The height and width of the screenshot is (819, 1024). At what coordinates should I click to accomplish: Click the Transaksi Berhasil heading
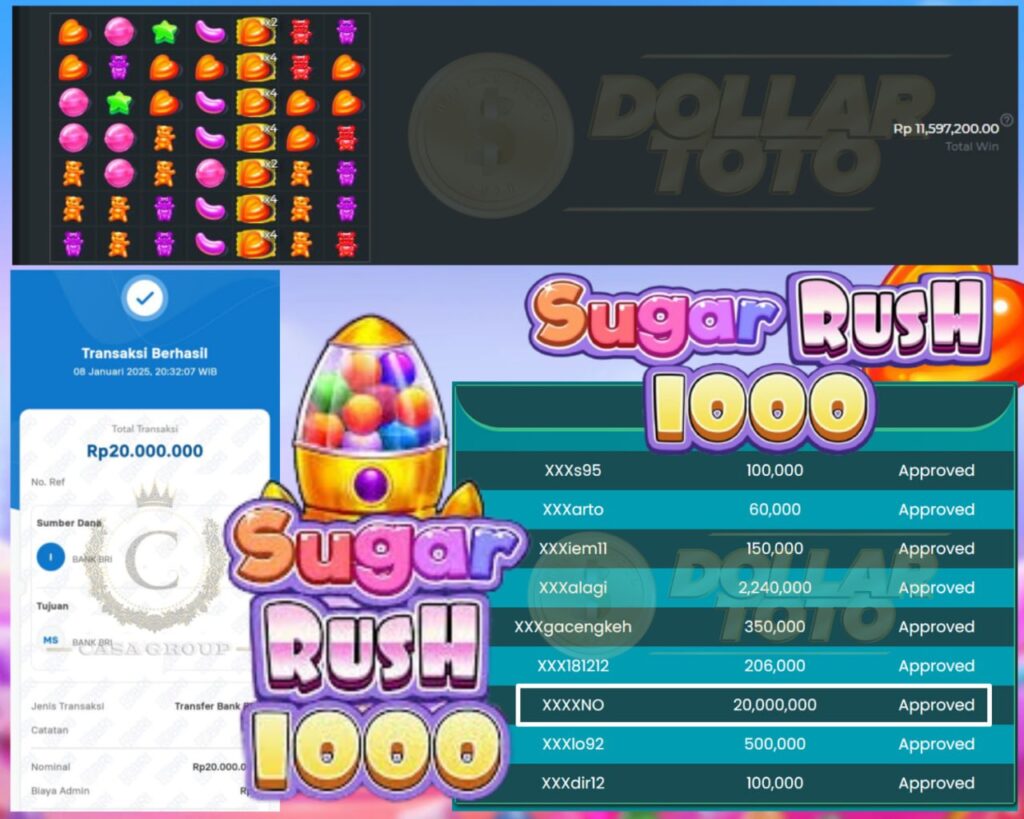pyautogui.click(x=144, y=353)
